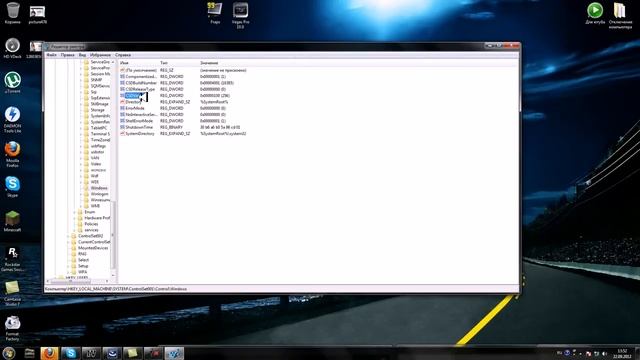Select the Windows key in tree
The width and height of the screenshot is (640, 360).
click(x=99, y=188)
